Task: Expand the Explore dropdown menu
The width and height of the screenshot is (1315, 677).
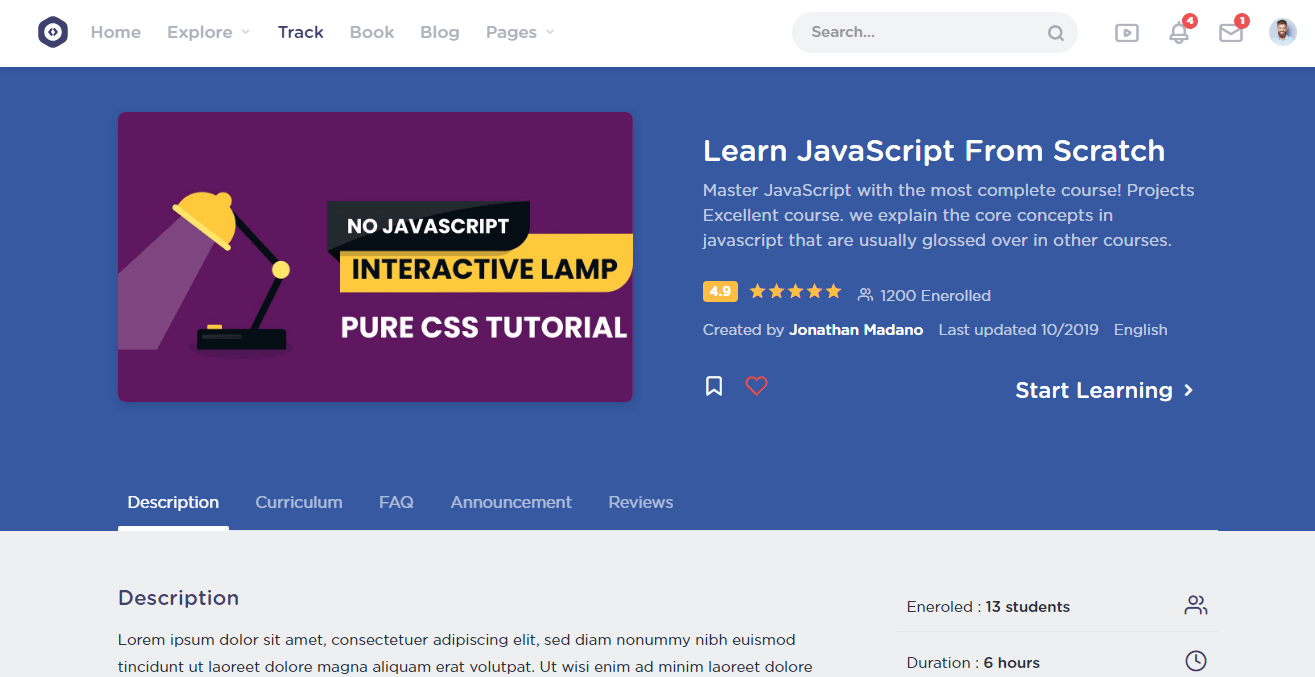Action: (x=208, y=32)
